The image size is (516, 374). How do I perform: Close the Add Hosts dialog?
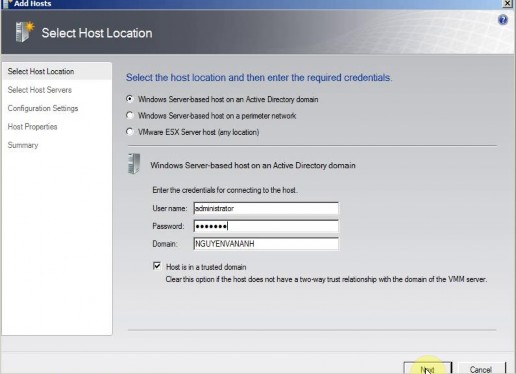click(507, 3)
